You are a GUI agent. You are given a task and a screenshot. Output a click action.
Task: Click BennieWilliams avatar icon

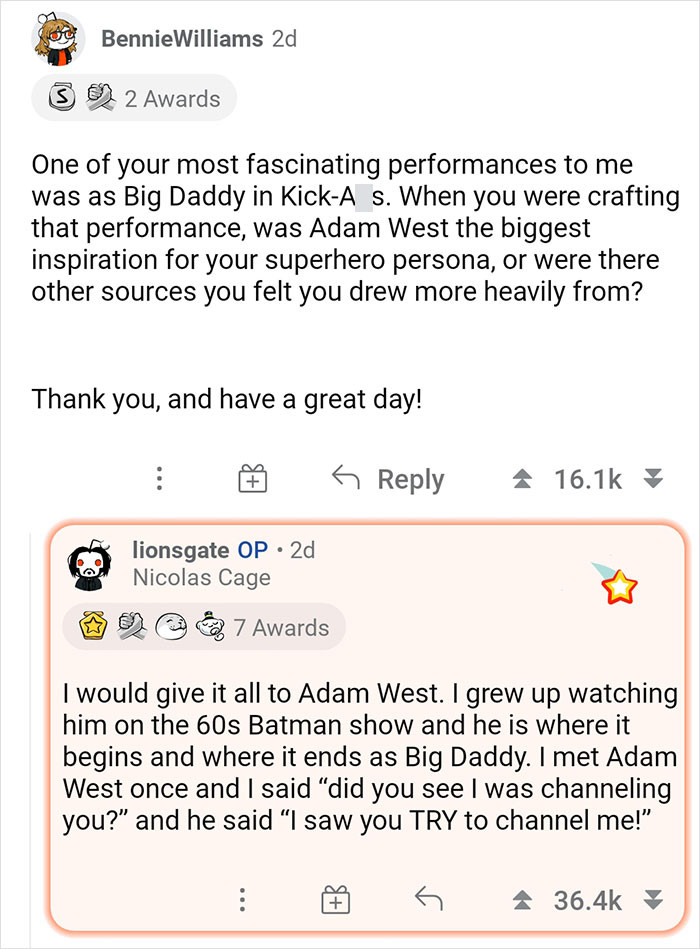(x=59, y=40)
